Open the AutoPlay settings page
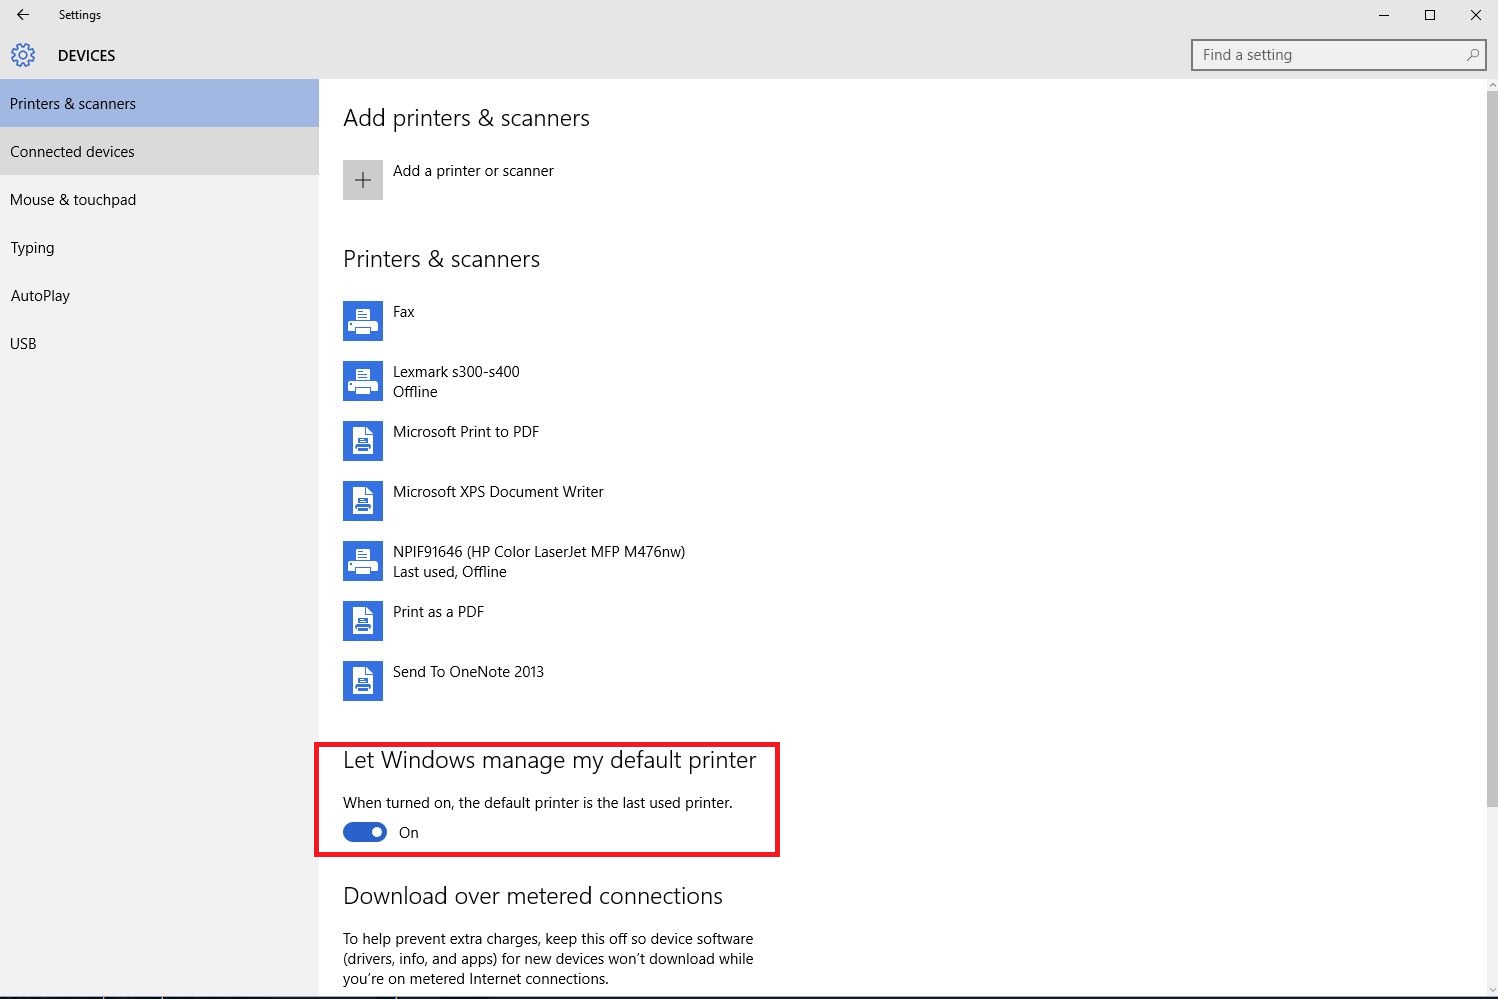The image size is (1498, 999). [40, 296]
